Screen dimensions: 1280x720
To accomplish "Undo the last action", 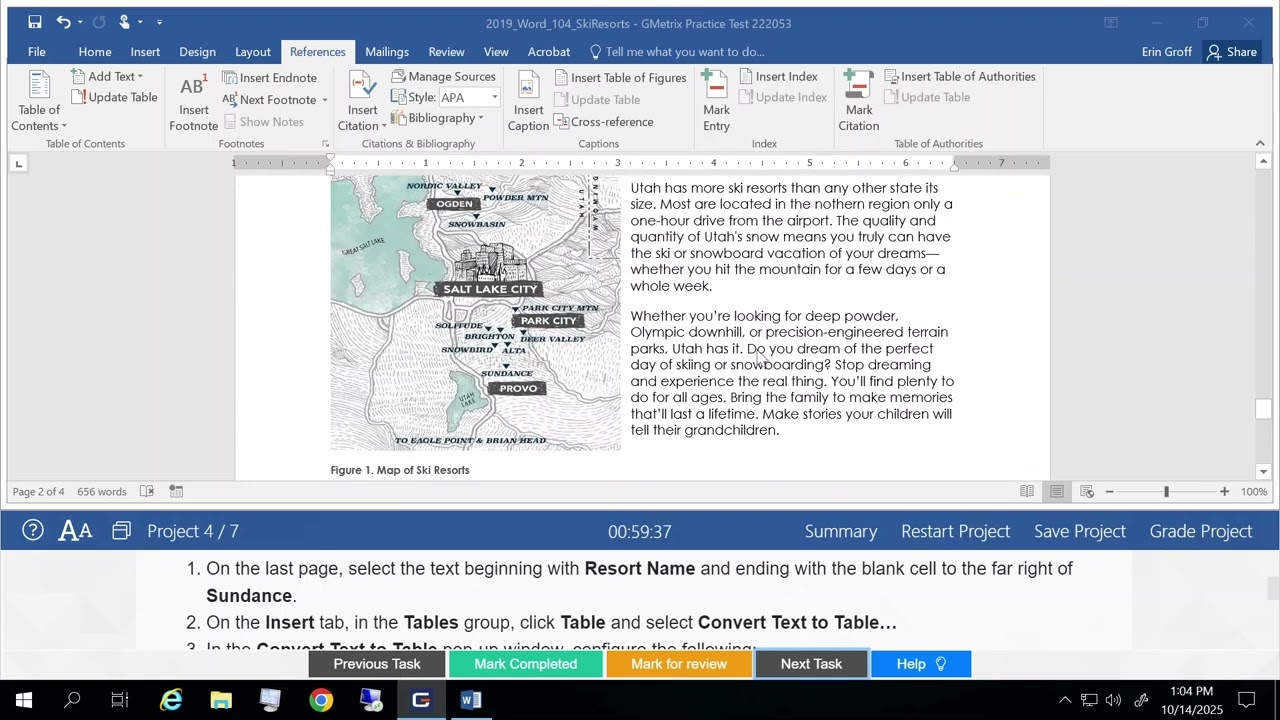I will [x=63, y=22].
